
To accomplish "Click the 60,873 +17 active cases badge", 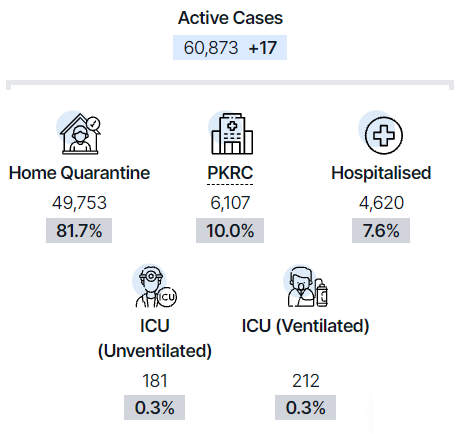I will tap(230, 48).
